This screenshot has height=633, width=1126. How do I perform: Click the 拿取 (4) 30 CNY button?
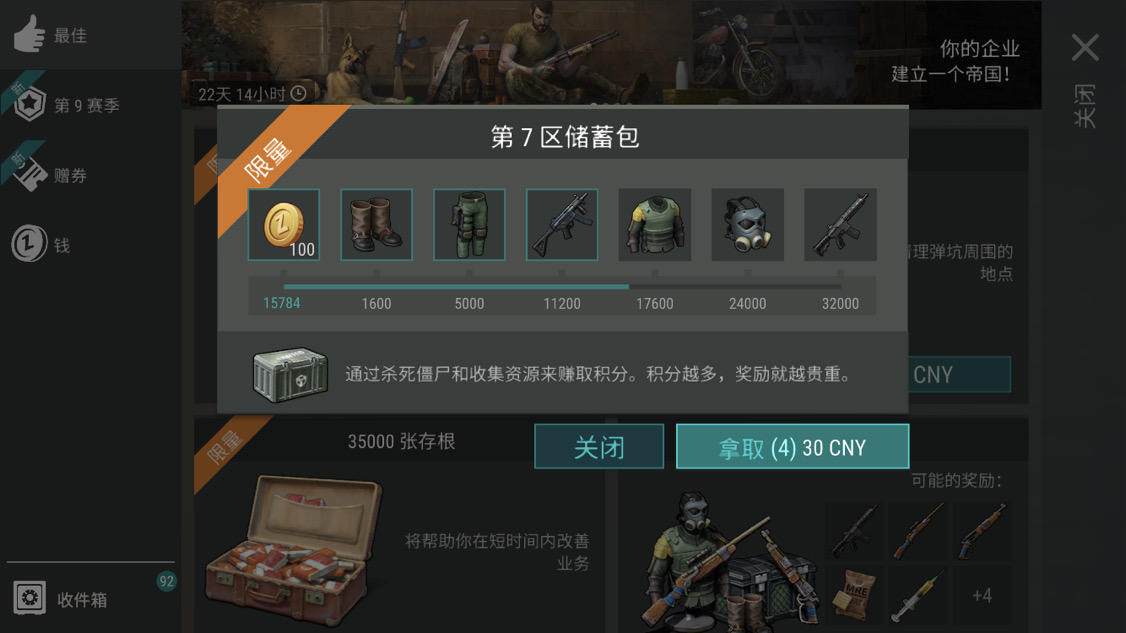tap(793, 446)
